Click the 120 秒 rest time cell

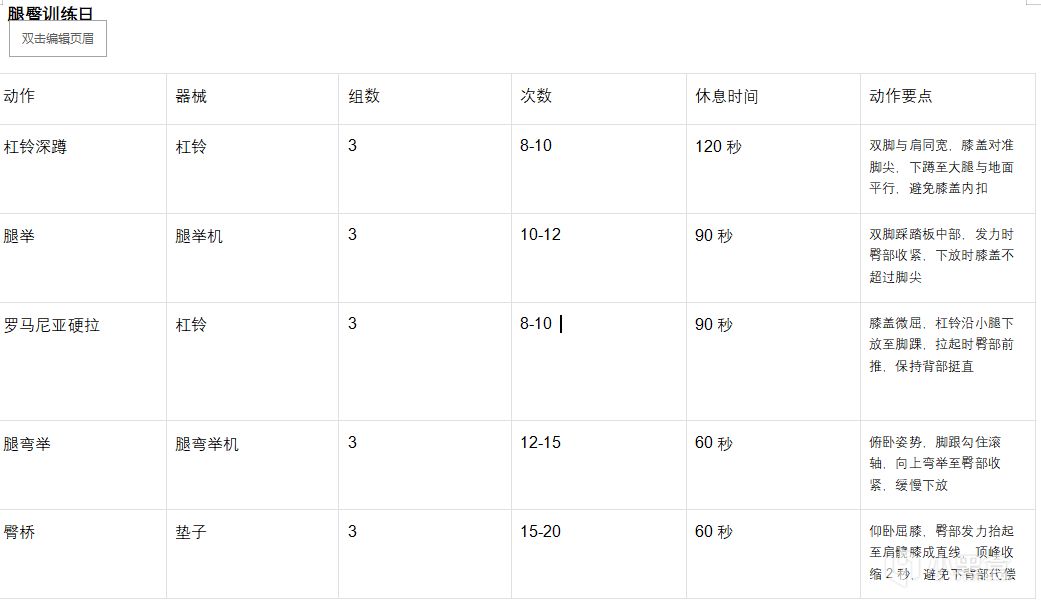718,147
